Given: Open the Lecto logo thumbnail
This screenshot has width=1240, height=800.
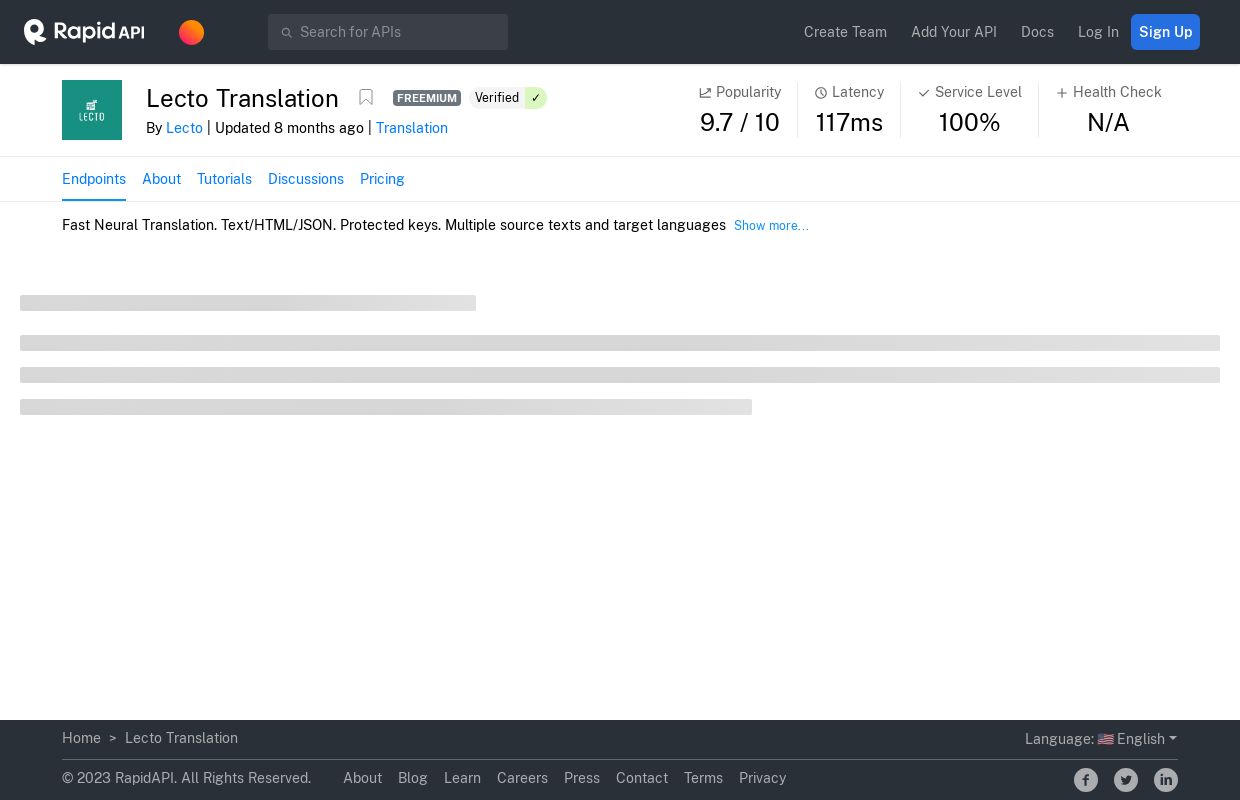Looking at the screenshot, I should [x=92, y=110].
